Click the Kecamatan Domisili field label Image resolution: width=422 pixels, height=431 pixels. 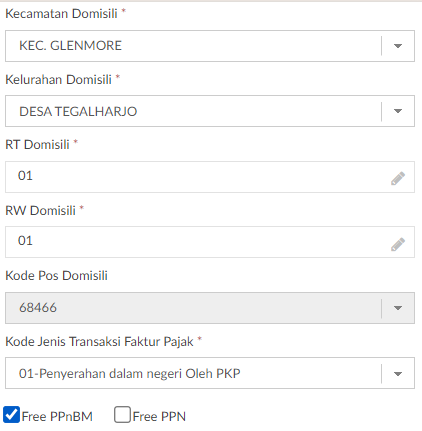61,14
